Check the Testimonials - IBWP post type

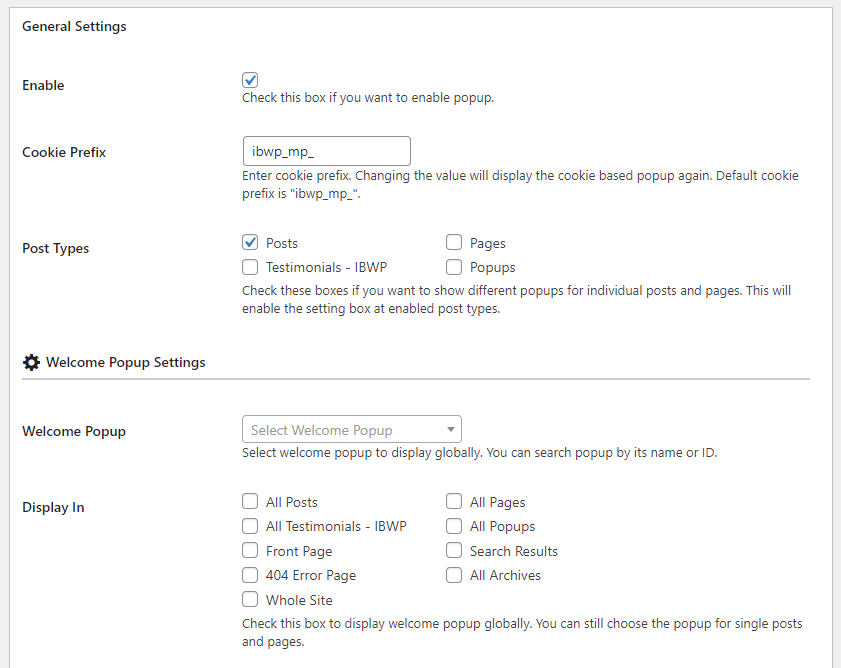(x=250, y=267)
